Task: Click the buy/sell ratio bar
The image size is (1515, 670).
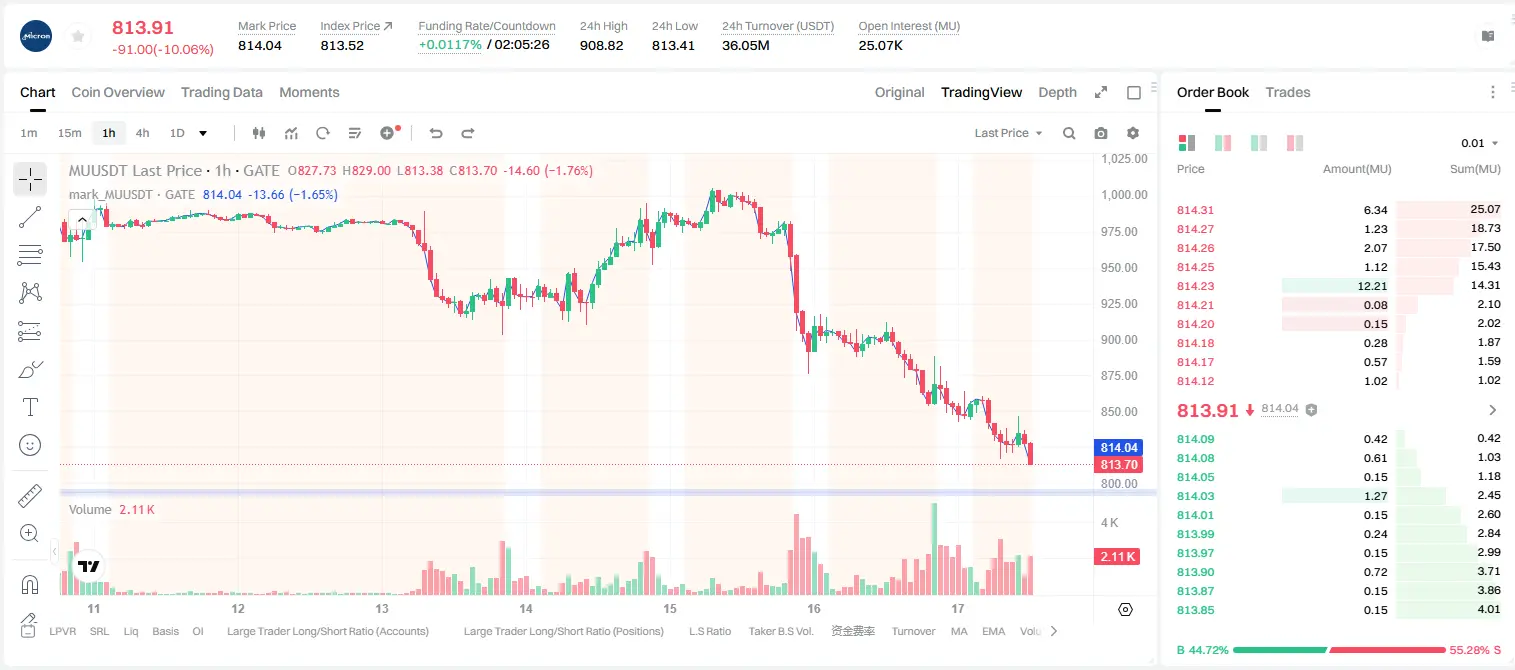Action: tap(1339, 650)
